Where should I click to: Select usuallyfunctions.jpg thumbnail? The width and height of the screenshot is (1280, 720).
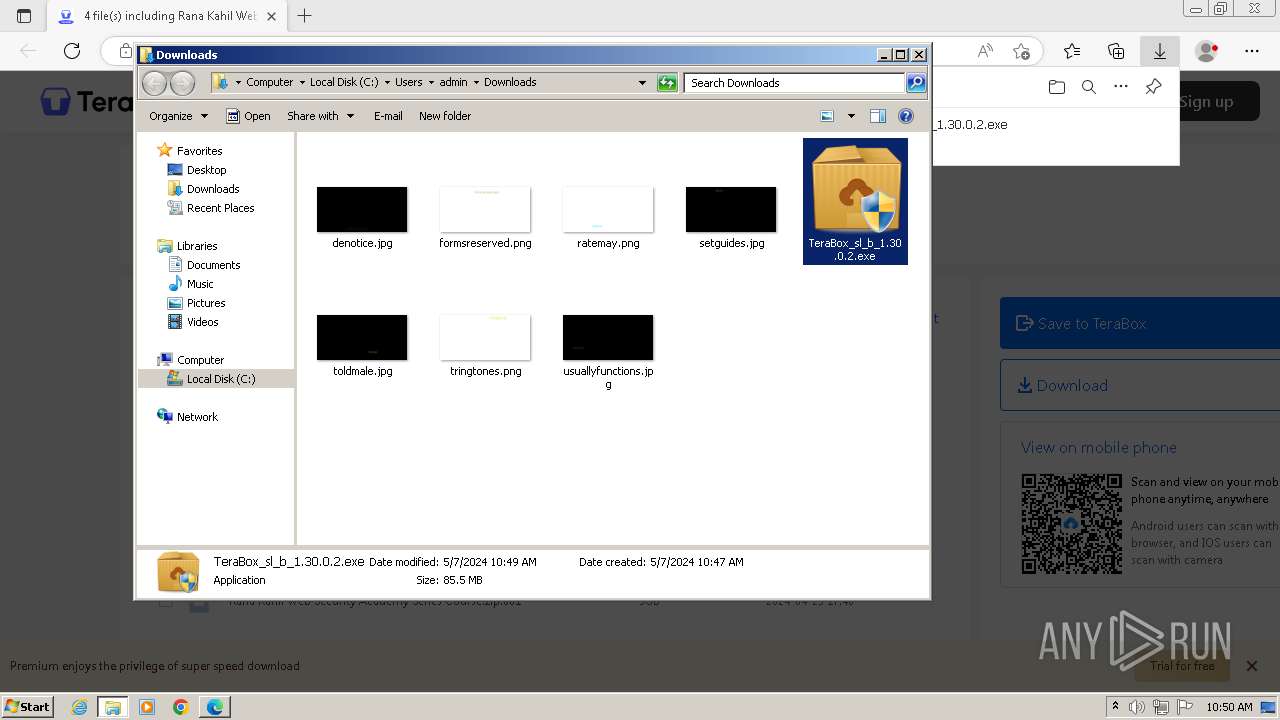tap(608, 337)
